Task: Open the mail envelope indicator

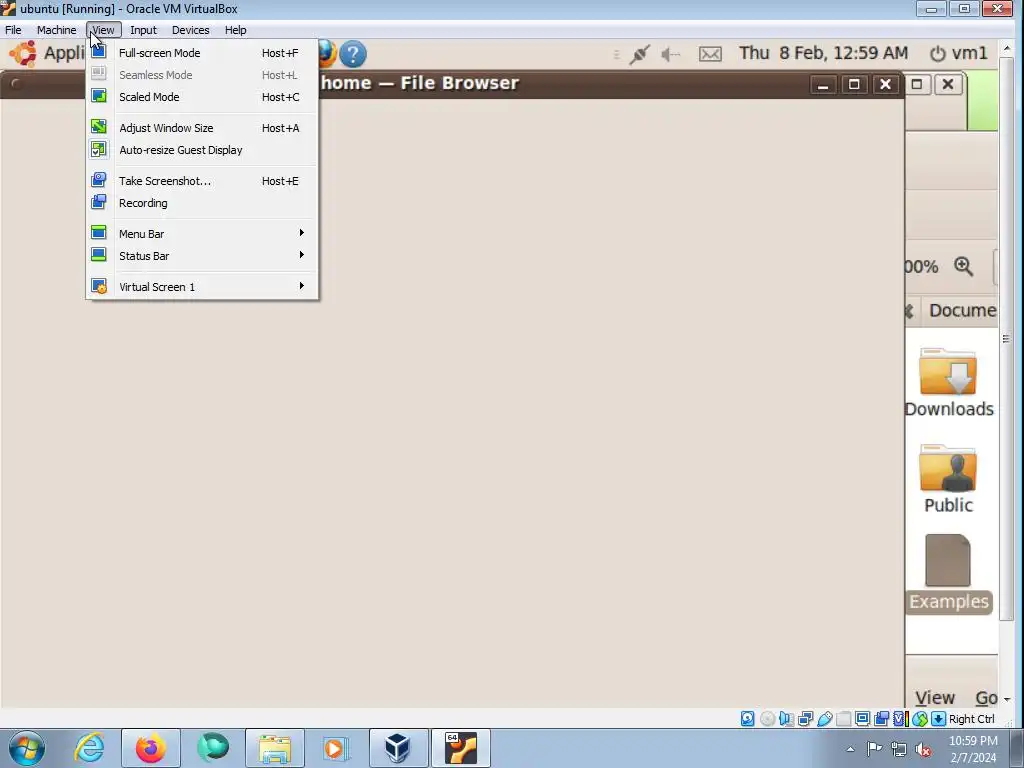Action: [x=711, y=54]
